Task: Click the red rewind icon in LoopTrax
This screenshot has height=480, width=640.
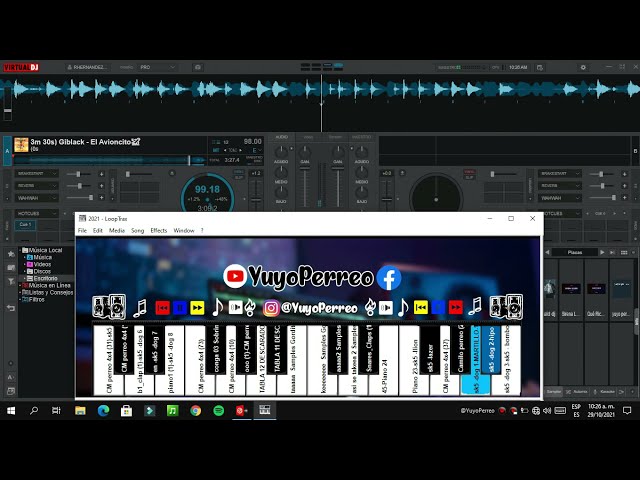Action: point(162,308)
